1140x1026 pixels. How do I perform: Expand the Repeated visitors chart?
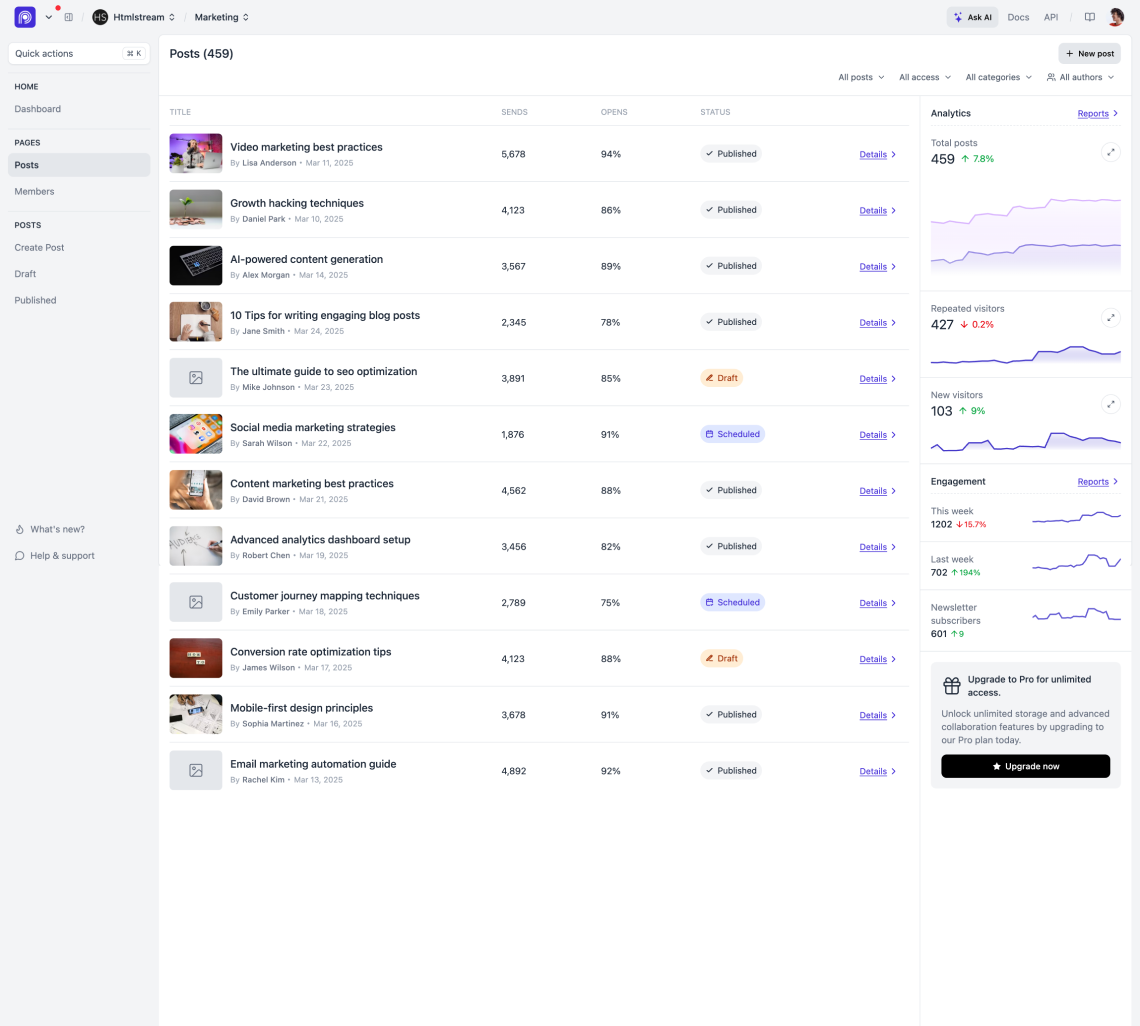point(1110,318)
